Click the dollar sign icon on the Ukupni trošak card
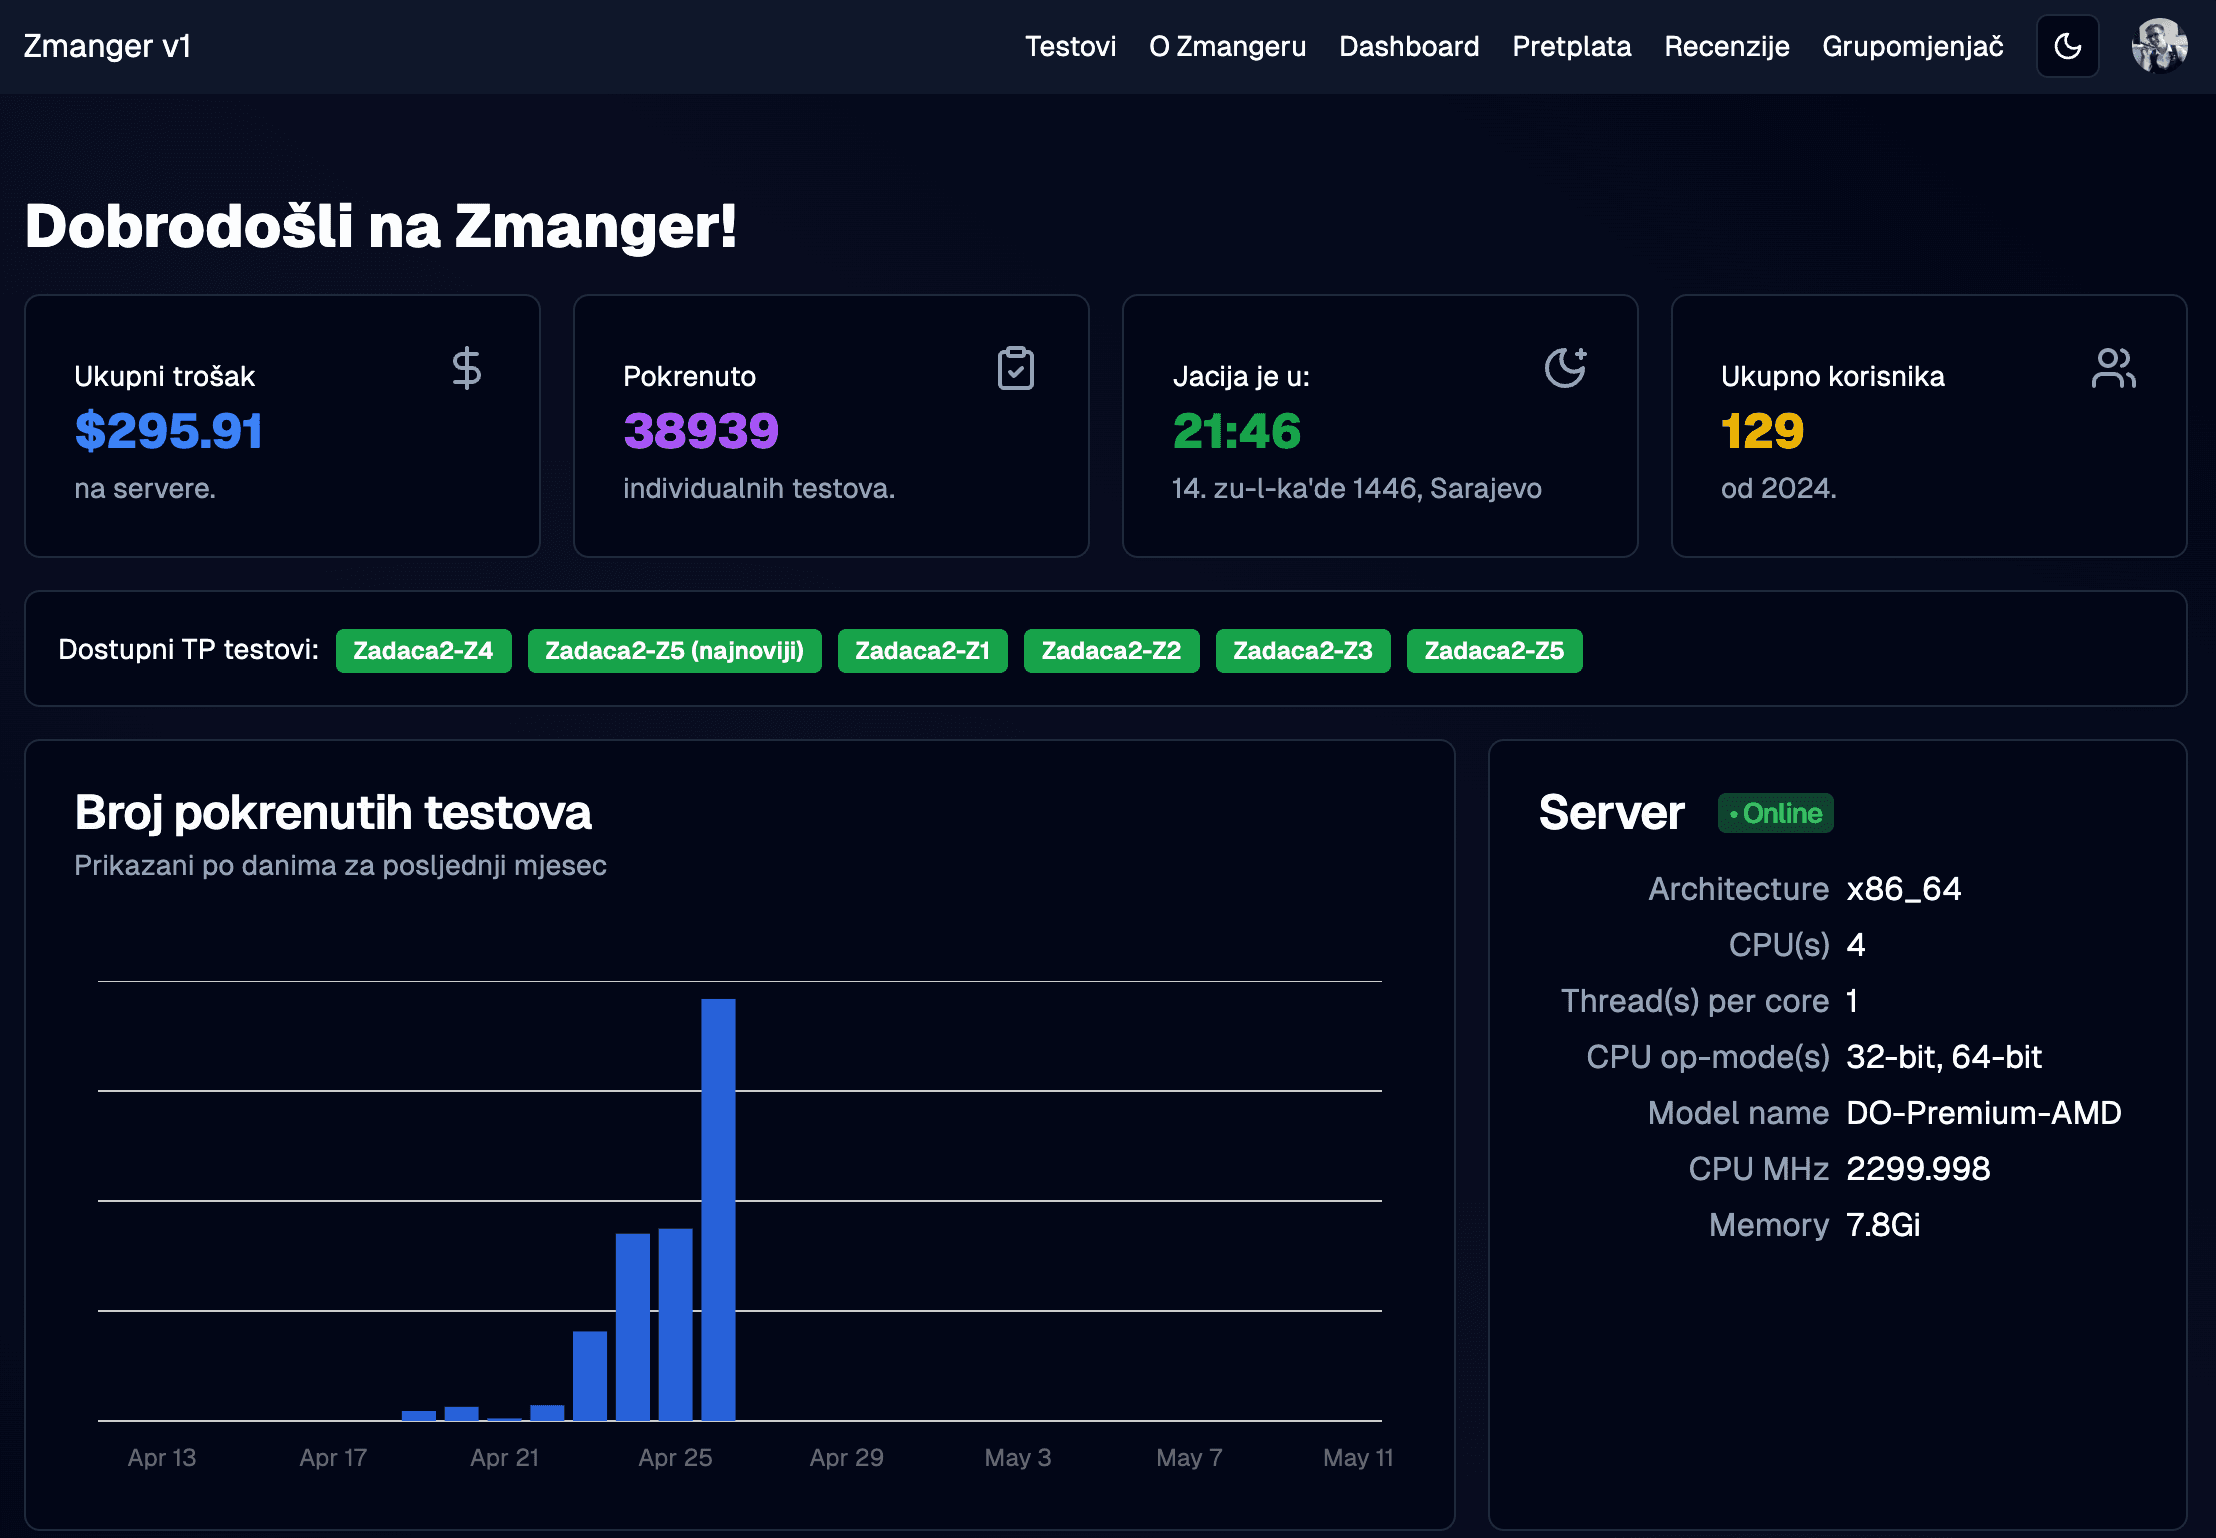 point(466,368)
